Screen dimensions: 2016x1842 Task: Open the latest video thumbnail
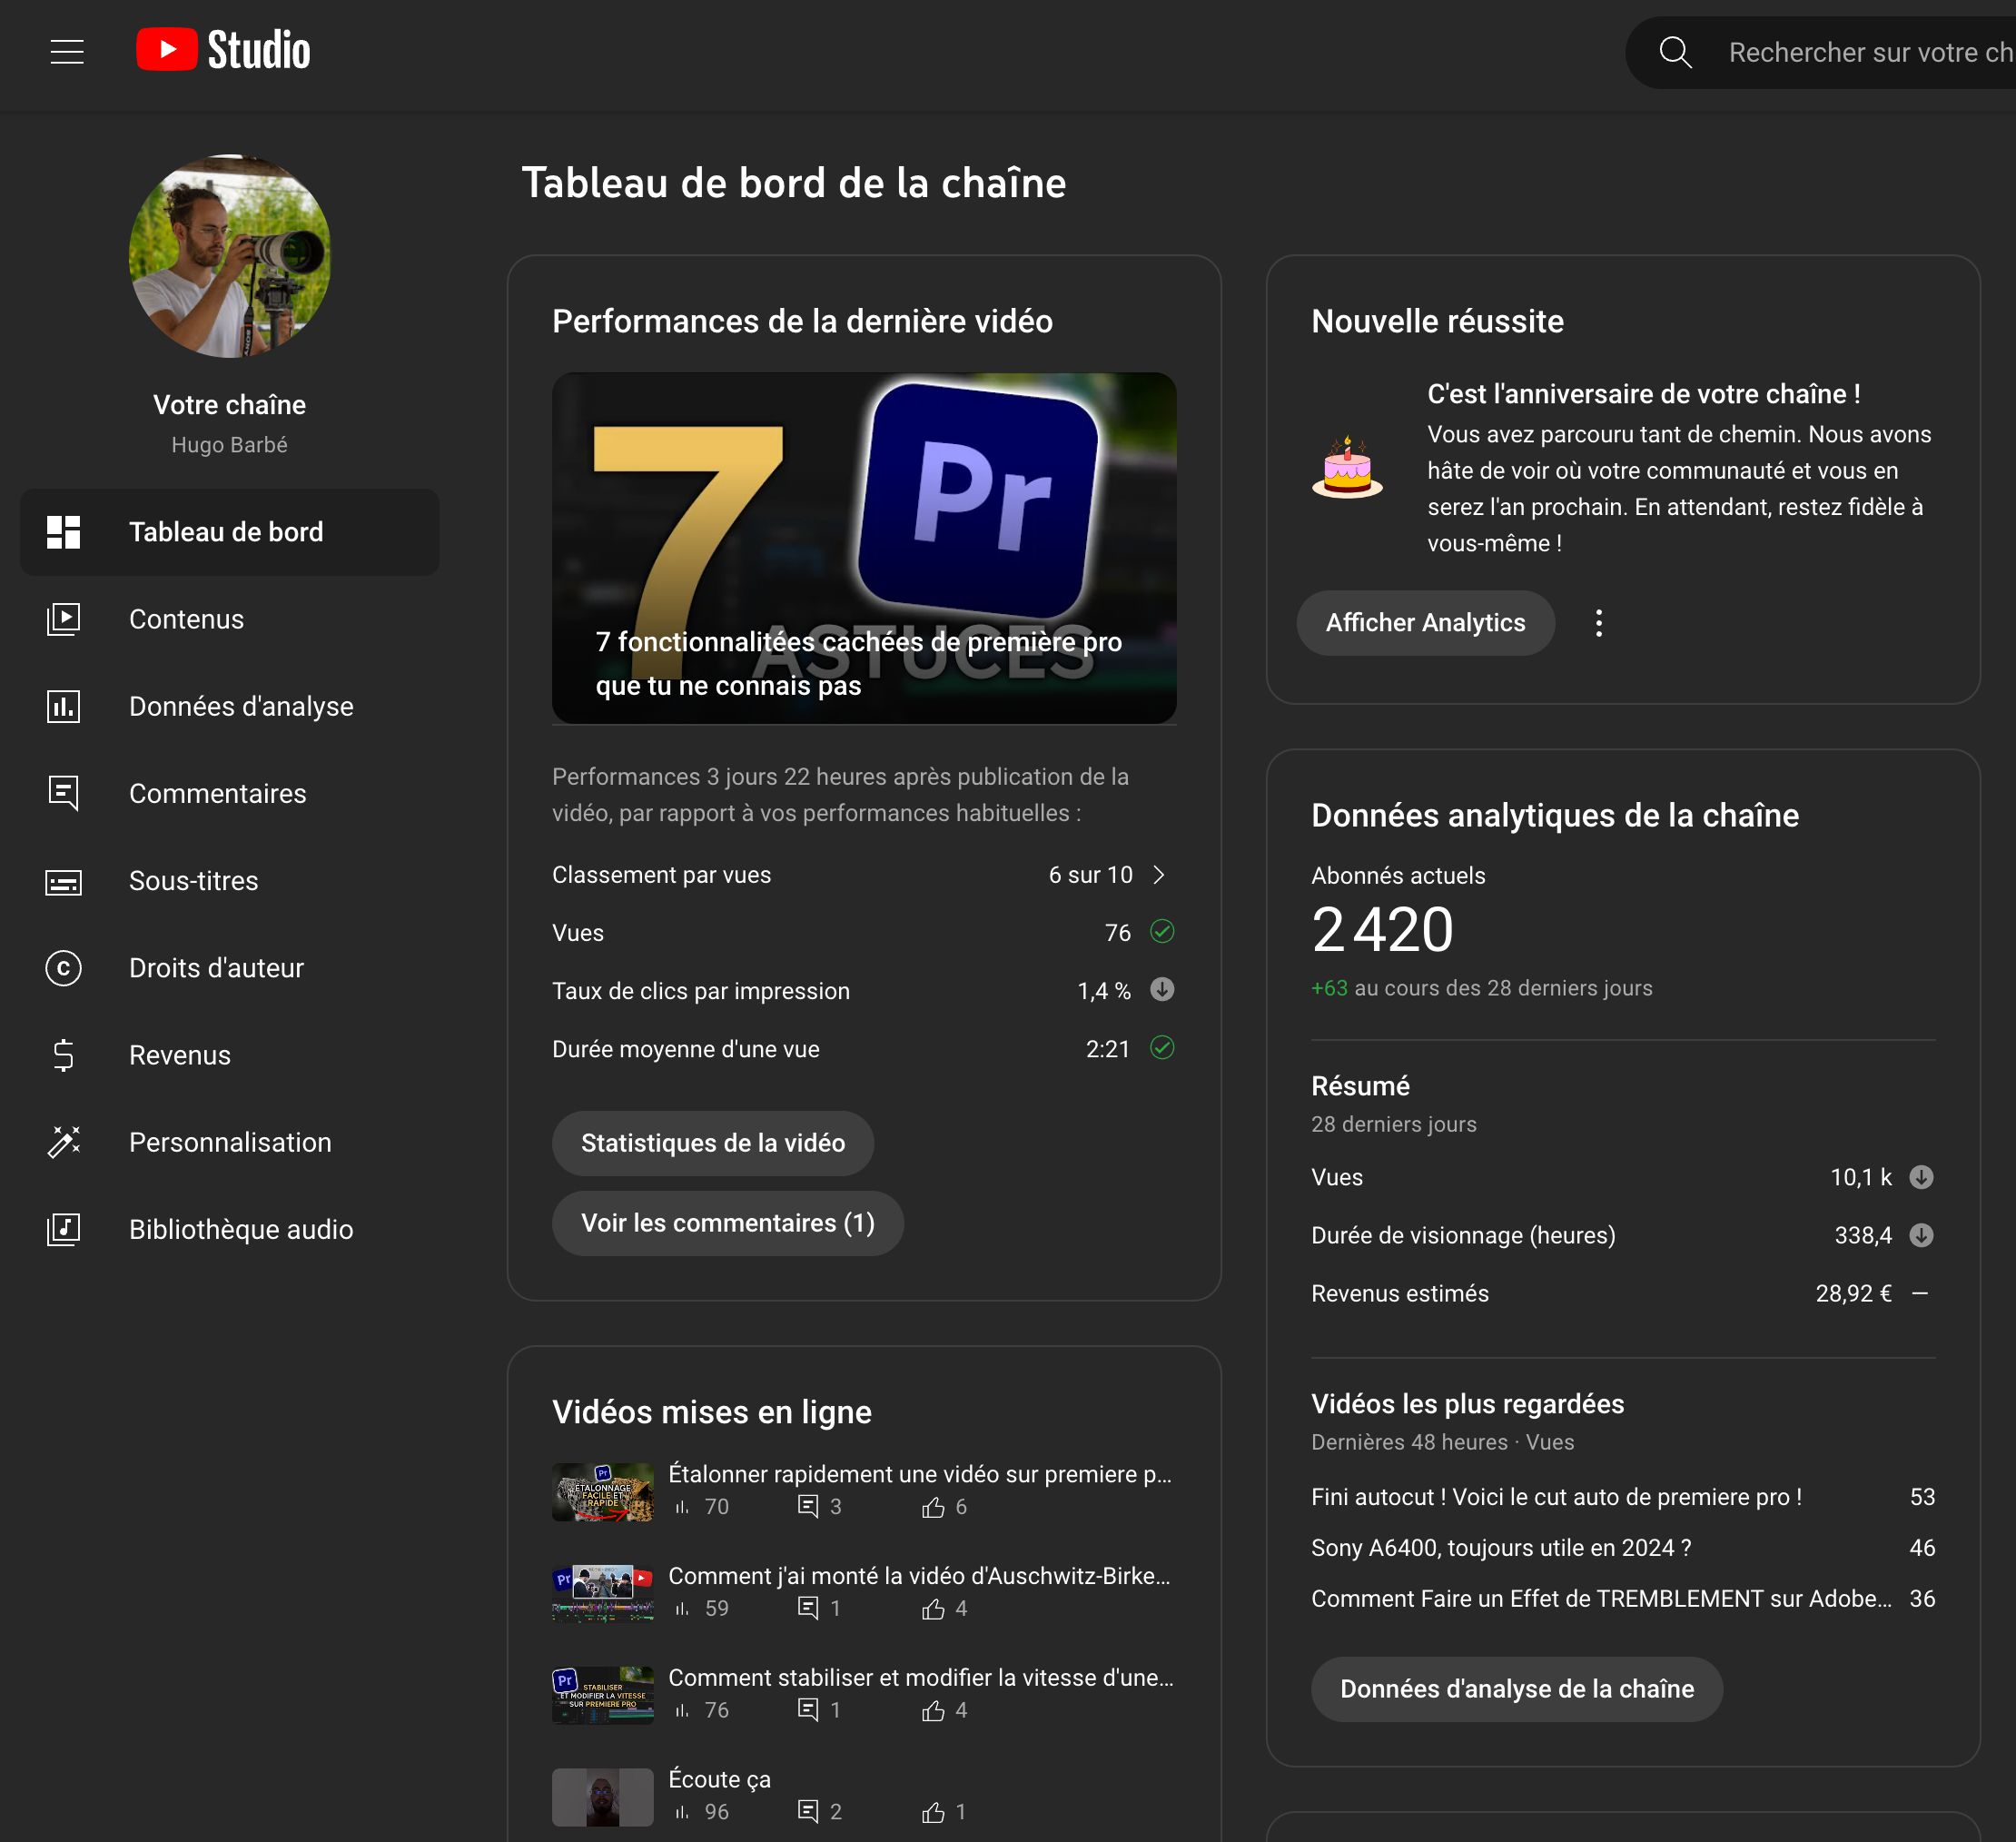click(863, 547)
